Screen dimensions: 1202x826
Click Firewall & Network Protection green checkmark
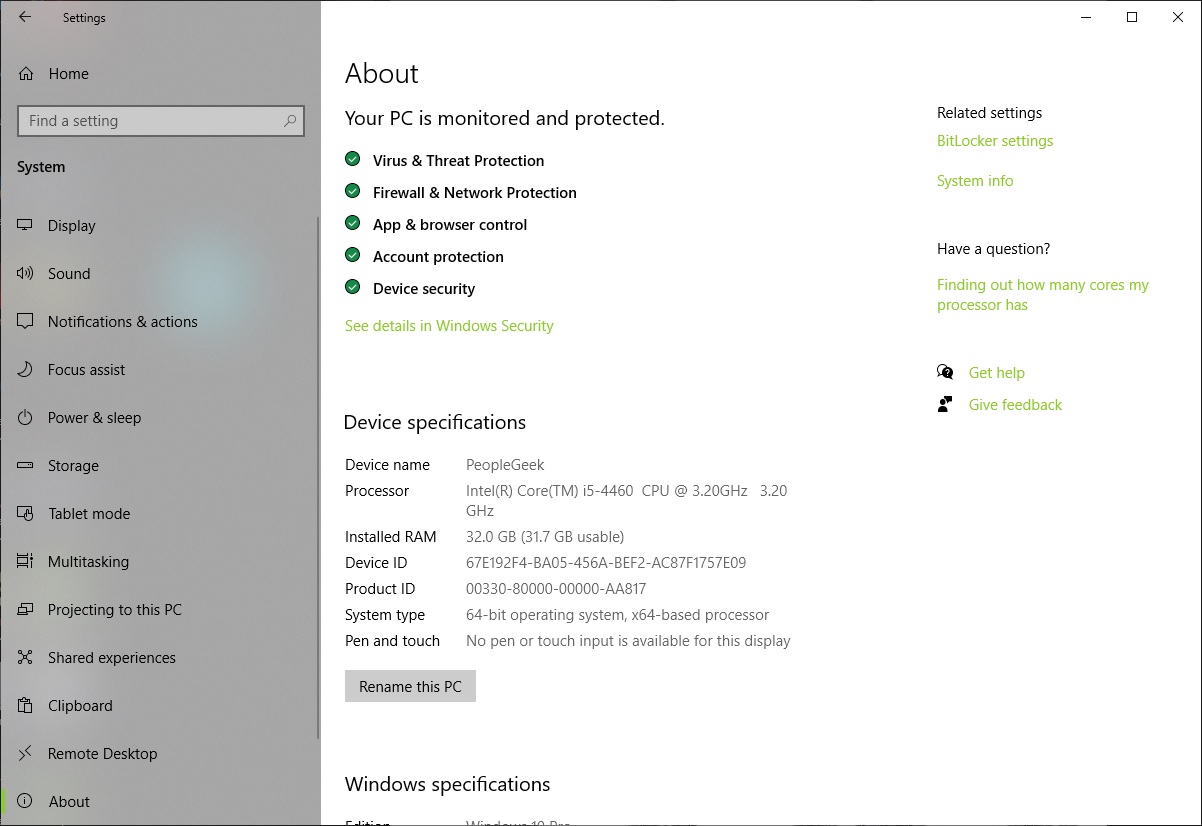click(352, 191)
